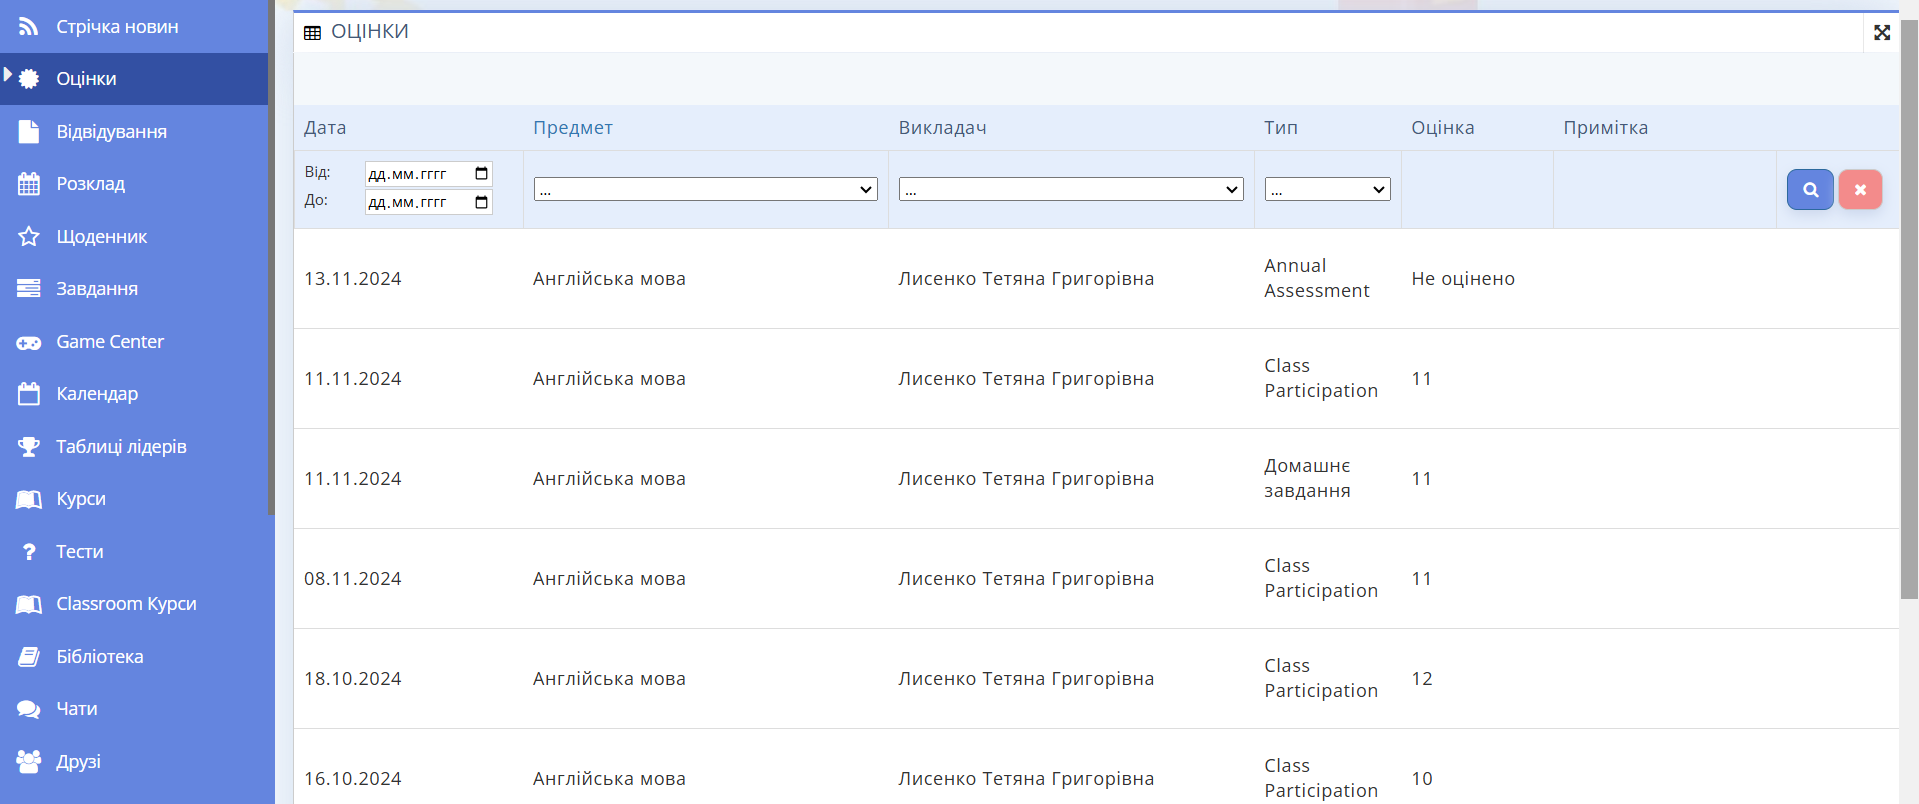Click the trophy icon for Таблиці лідерів
Screen dimensions: 1919x804
pos(29,447)
